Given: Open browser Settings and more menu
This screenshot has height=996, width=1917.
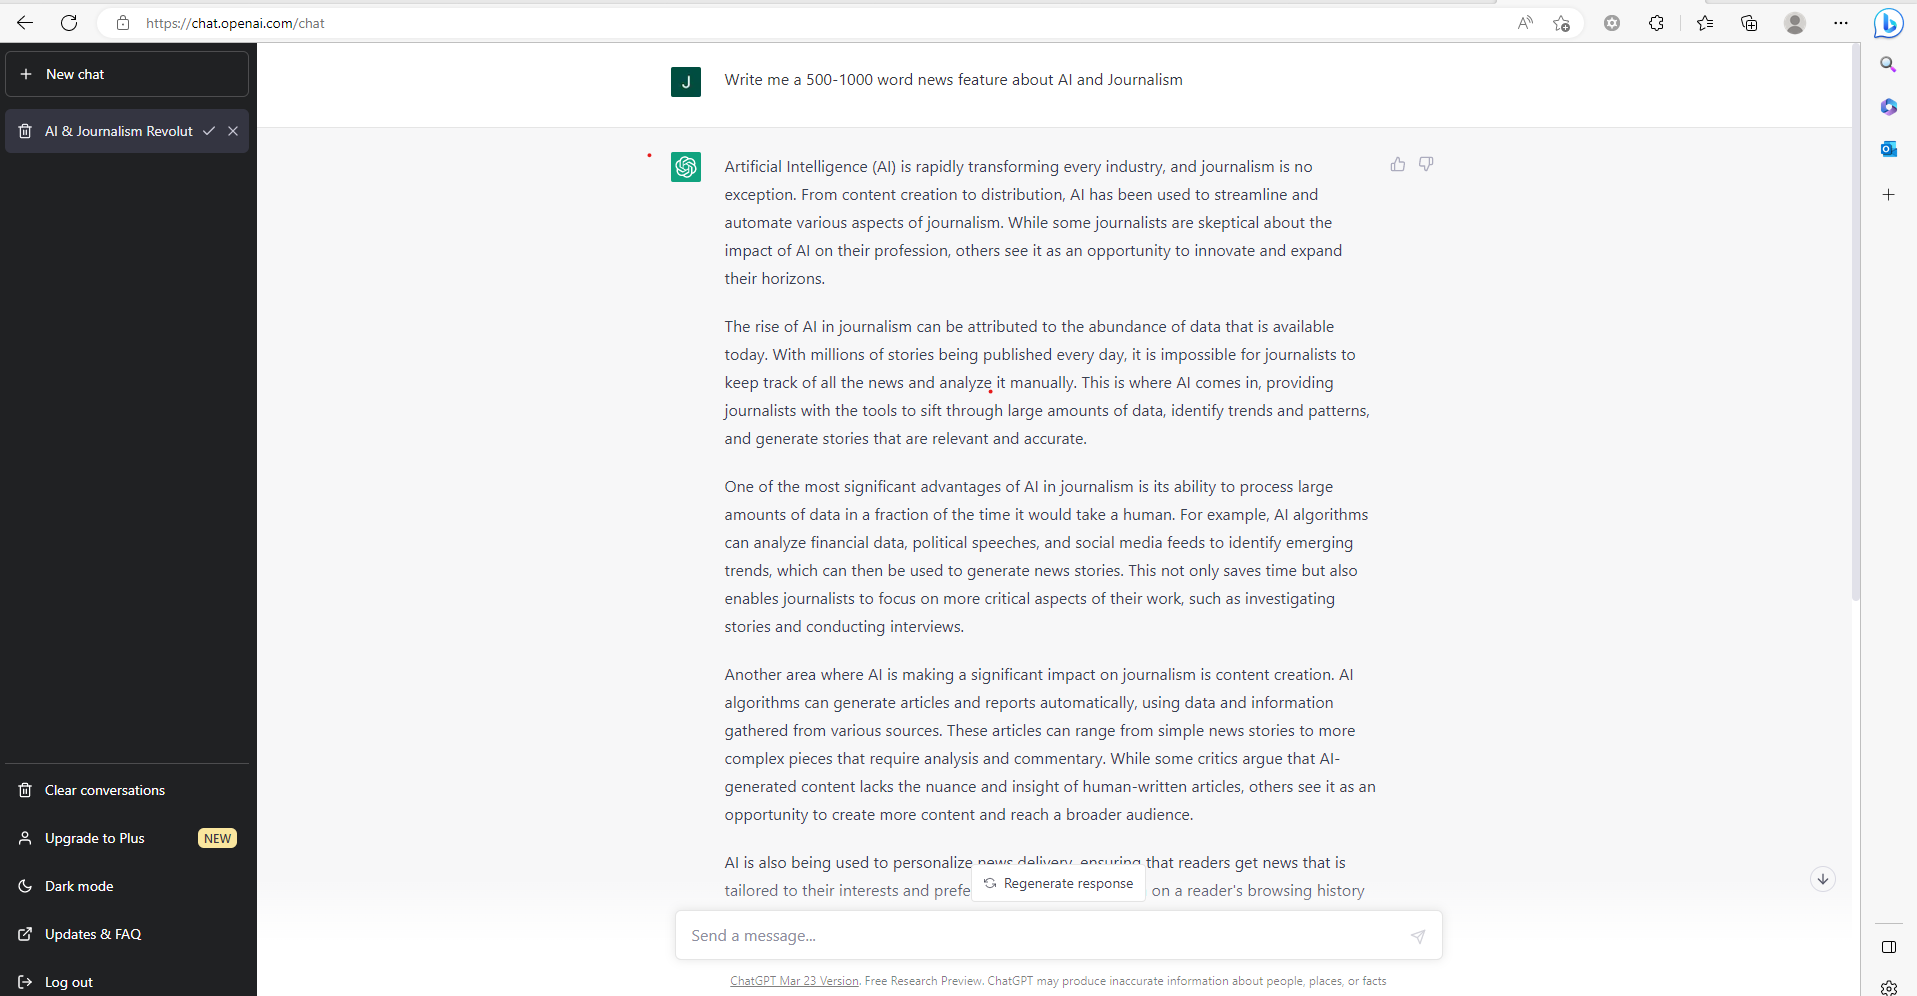Looking at the screenshot, I should coord(1840,23).
